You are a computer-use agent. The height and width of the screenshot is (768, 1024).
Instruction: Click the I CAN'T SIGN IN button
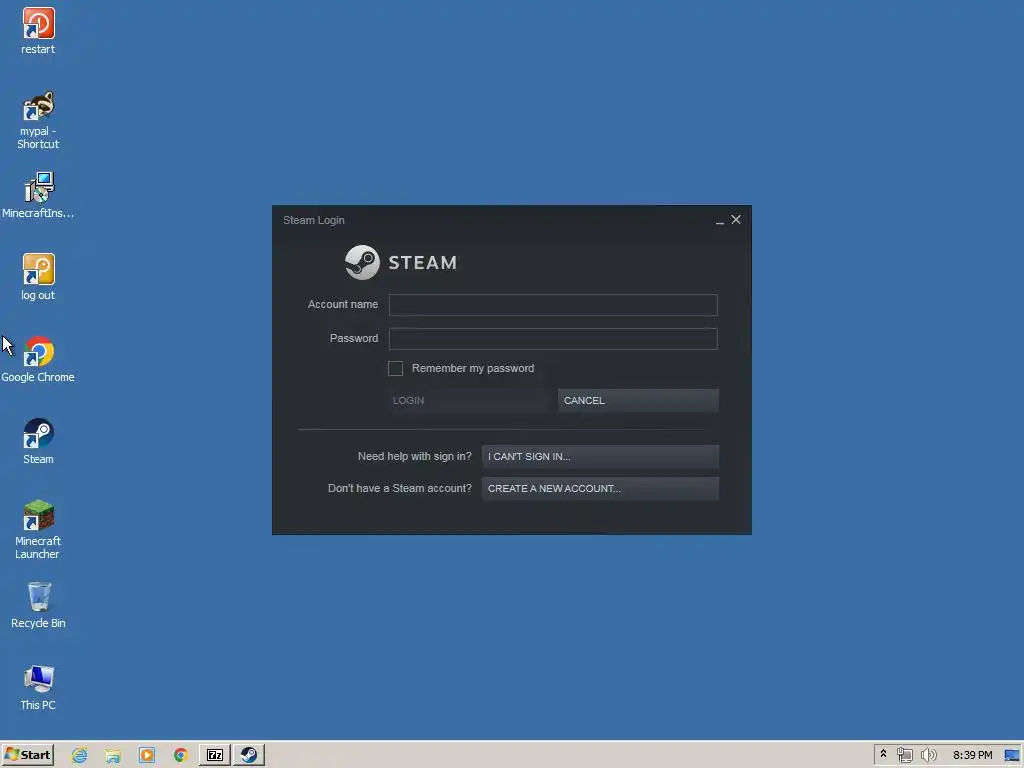[600, 456]
